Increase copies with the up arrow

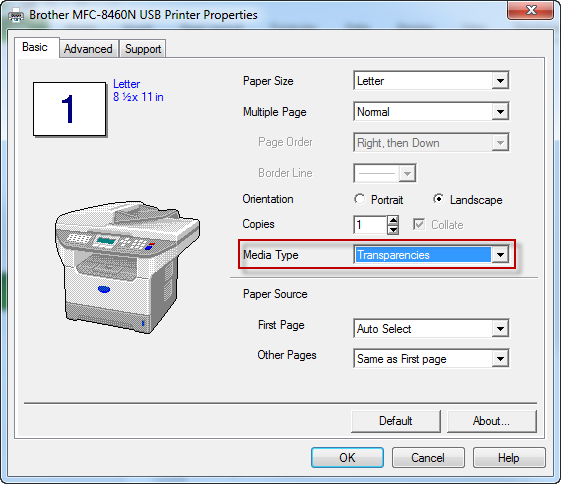point(393,220)
